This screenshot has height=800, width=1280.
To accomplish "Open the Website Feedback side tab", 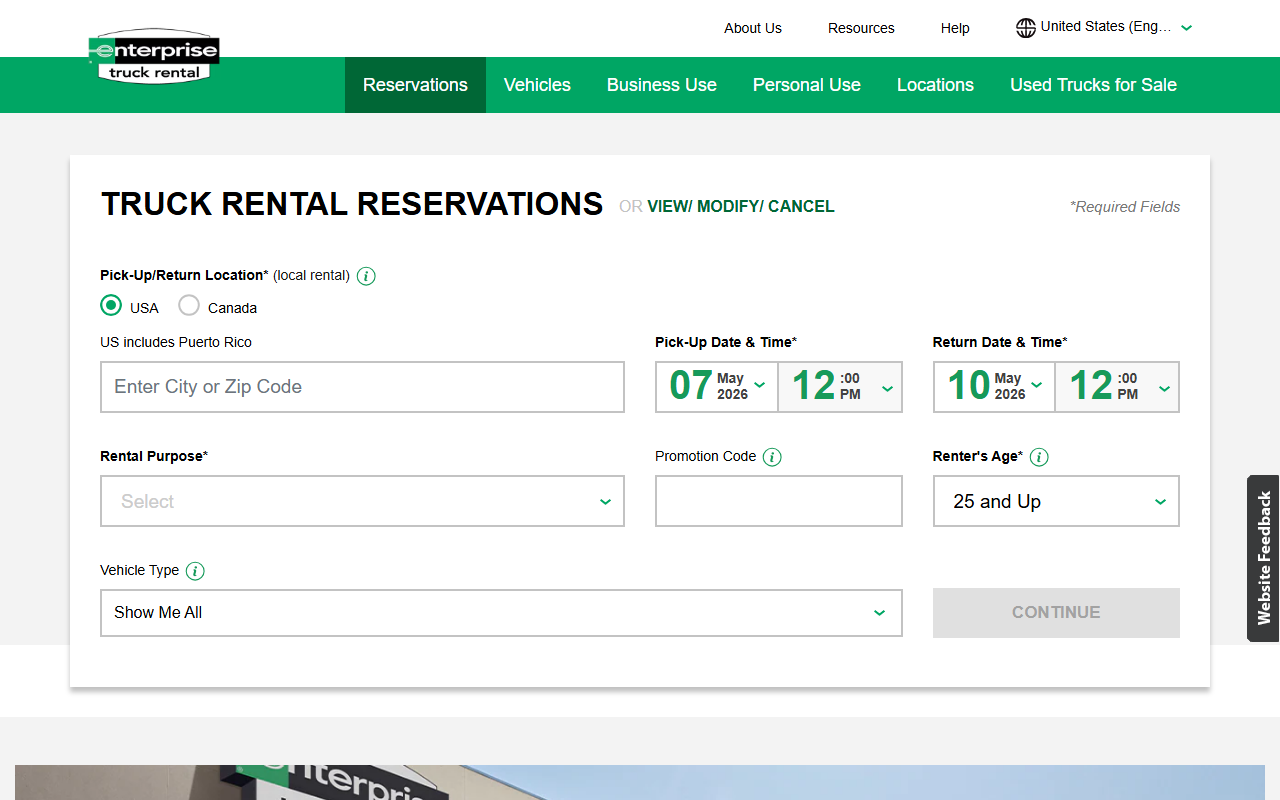I will (1263, 558).
